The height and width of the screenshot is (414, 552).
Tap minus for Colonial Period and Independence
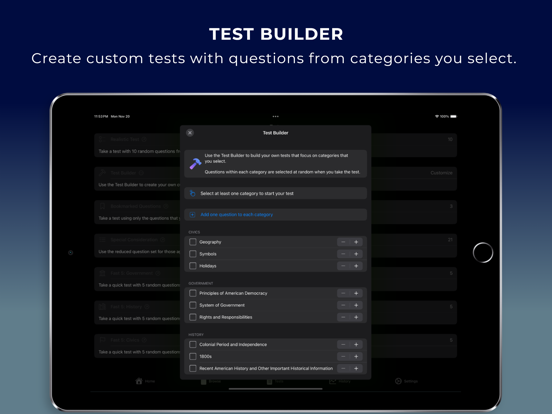(343, 345)
